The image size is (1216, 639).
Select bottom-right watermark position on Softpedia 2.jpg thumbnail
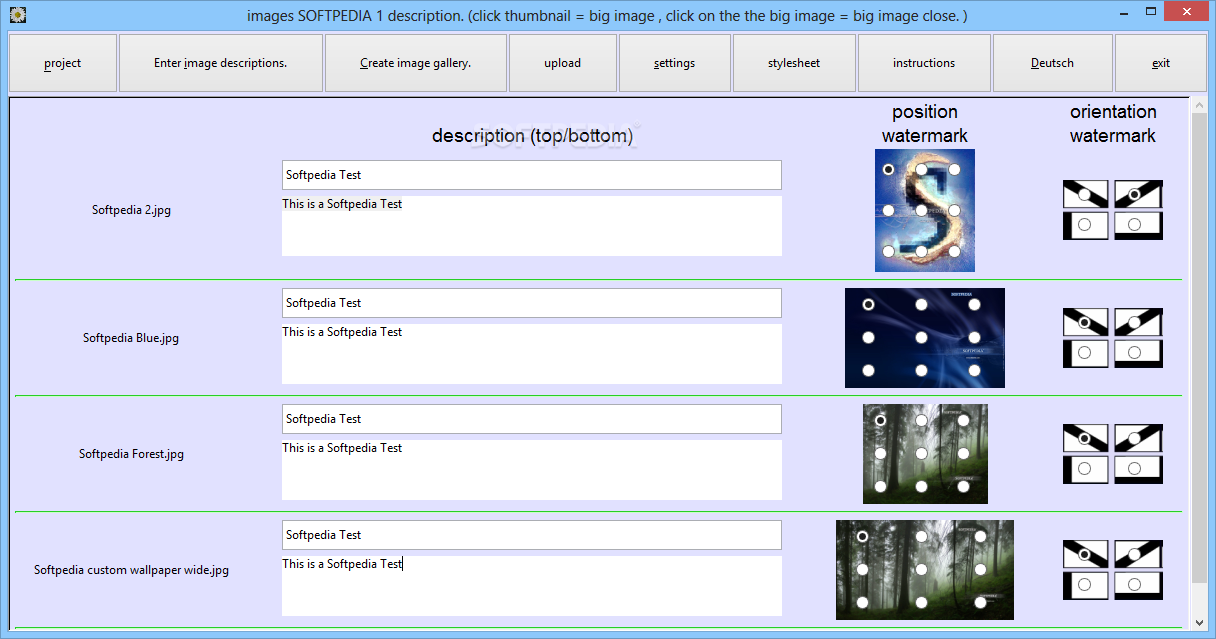point(954,251)
